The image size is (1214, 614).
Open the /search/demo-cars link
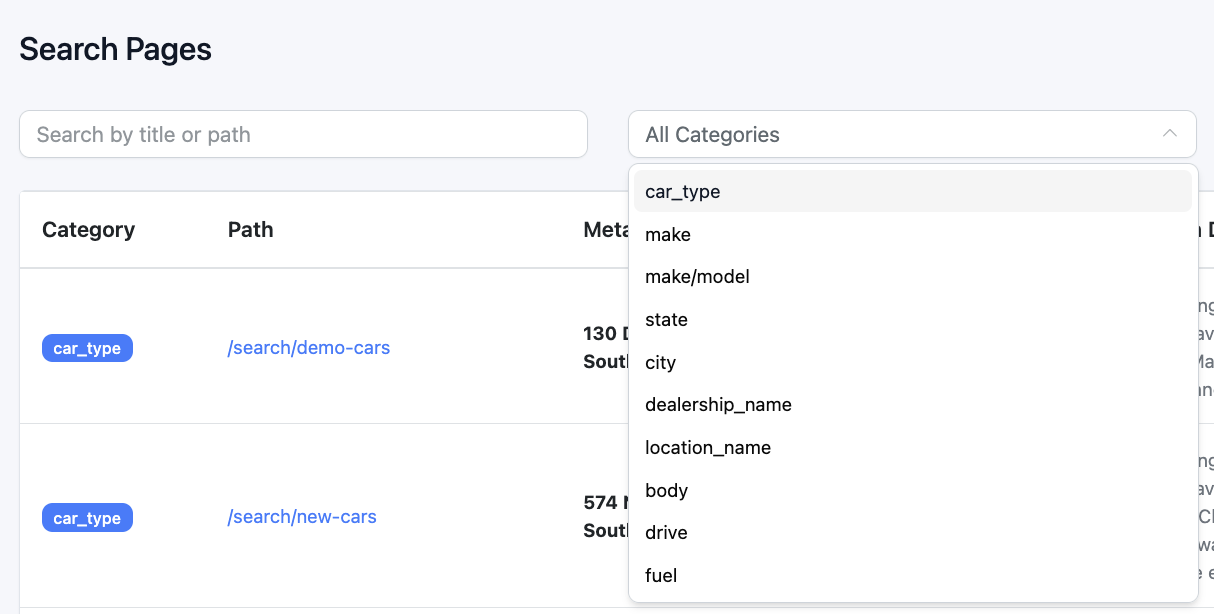[309, 348]
